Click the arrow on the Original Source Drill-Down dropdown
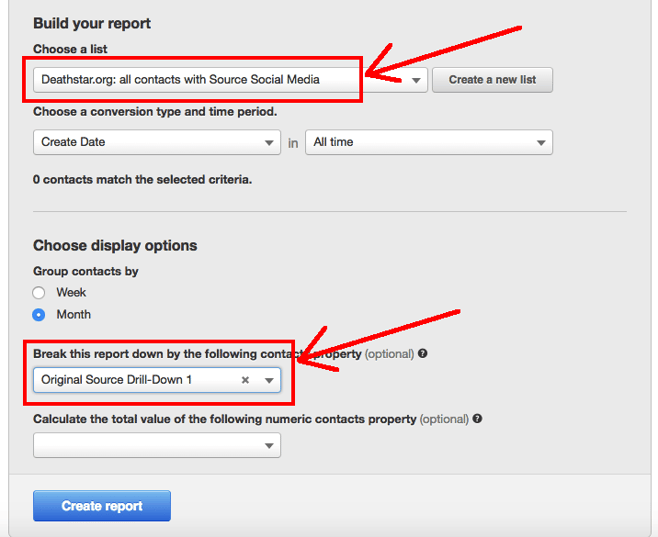 (x=269, y=381)
